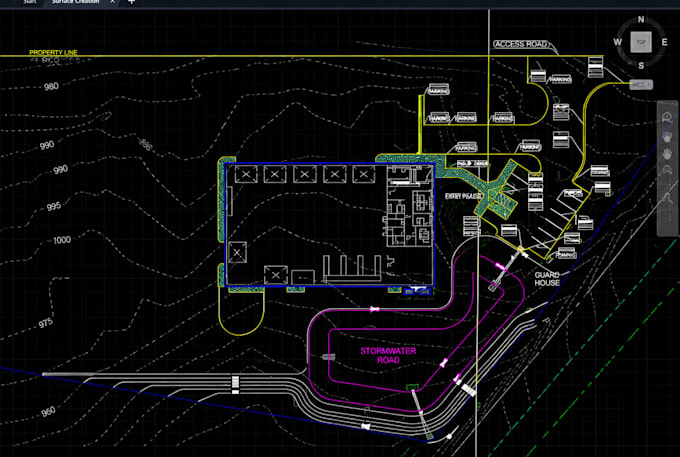The image size is (680, 457).
Task: Activate the Pan hand tool in navigation bar
Action: click(x=667, y=137)
